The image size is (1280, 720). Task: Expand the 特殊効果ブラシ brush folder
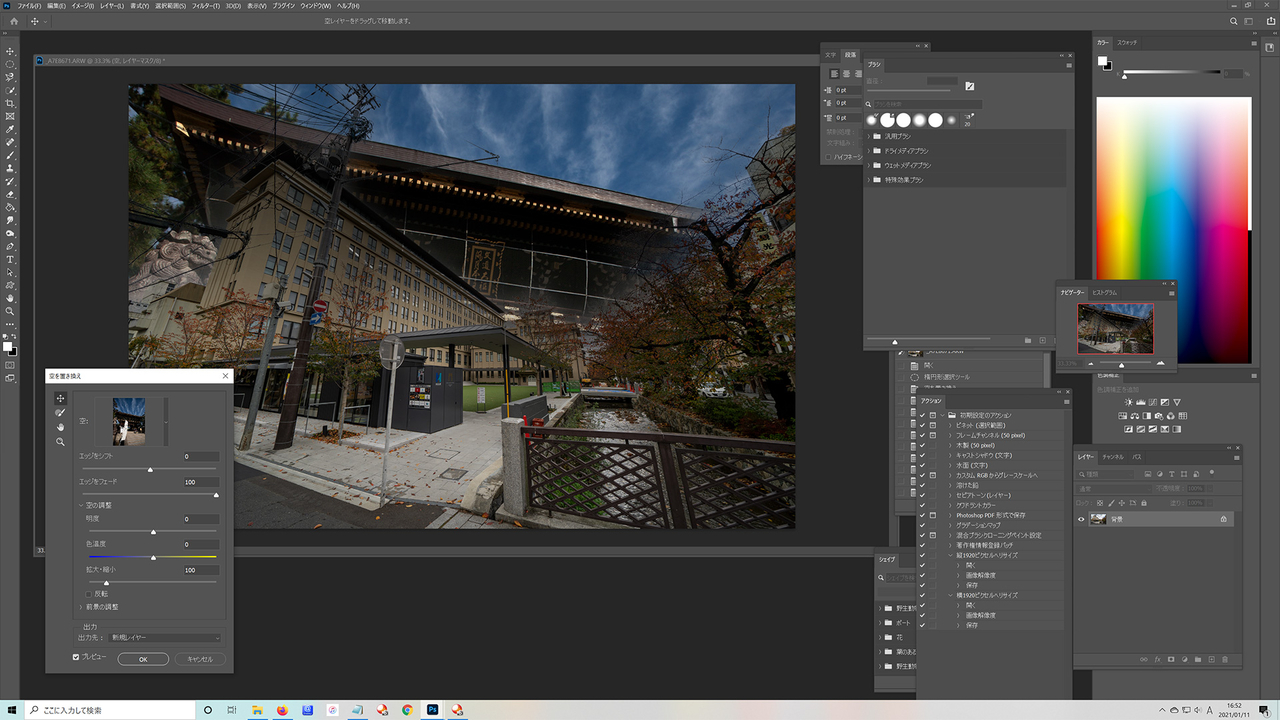tap(868, 180)
